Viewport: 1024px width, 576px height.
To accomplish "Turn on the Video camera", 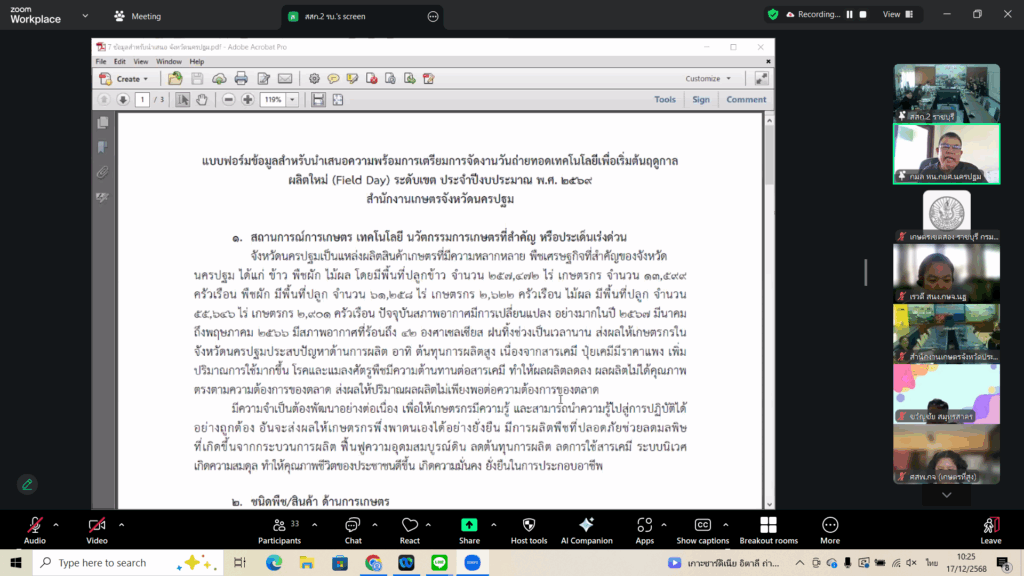I will point(96,530).
